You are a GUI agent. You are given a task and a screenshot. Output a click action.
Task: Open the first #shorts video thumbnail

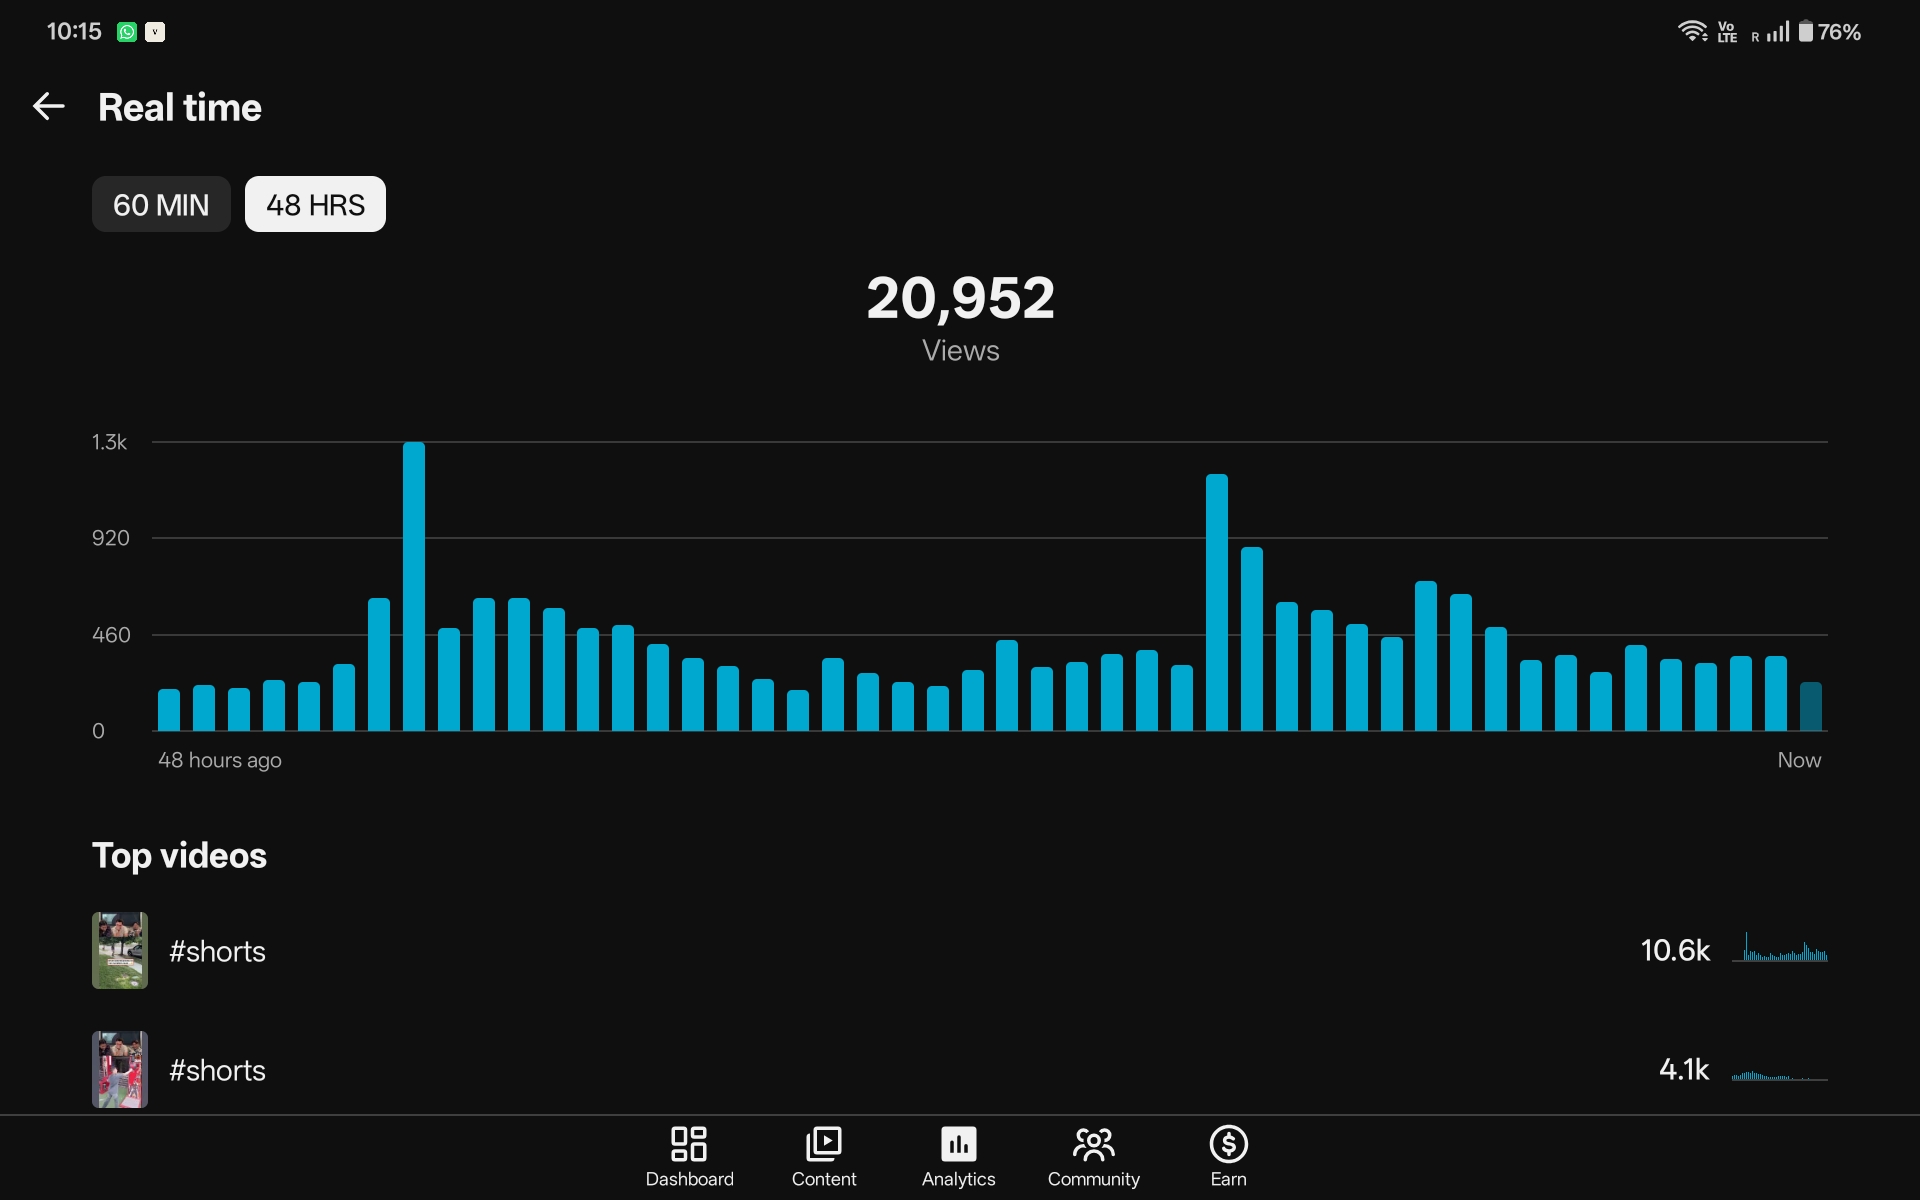[120, 950]
